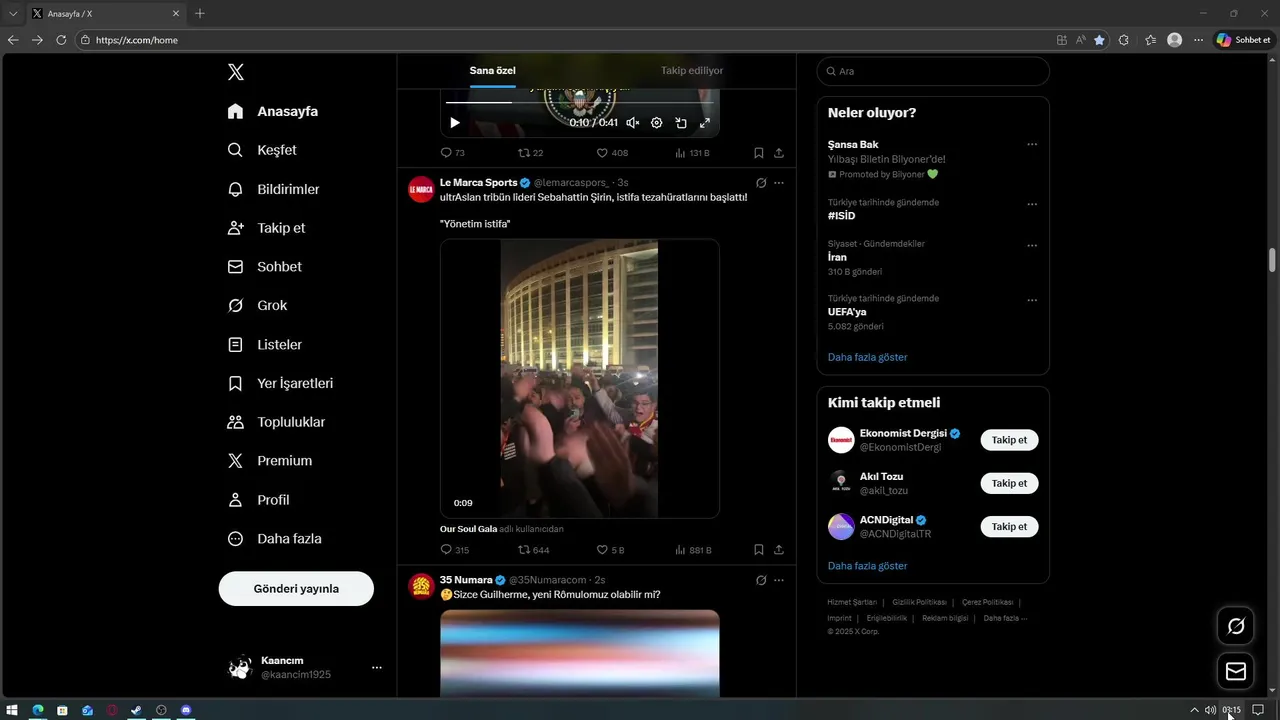
Task: Click the Ara search field
Action: tap(933, 71)
